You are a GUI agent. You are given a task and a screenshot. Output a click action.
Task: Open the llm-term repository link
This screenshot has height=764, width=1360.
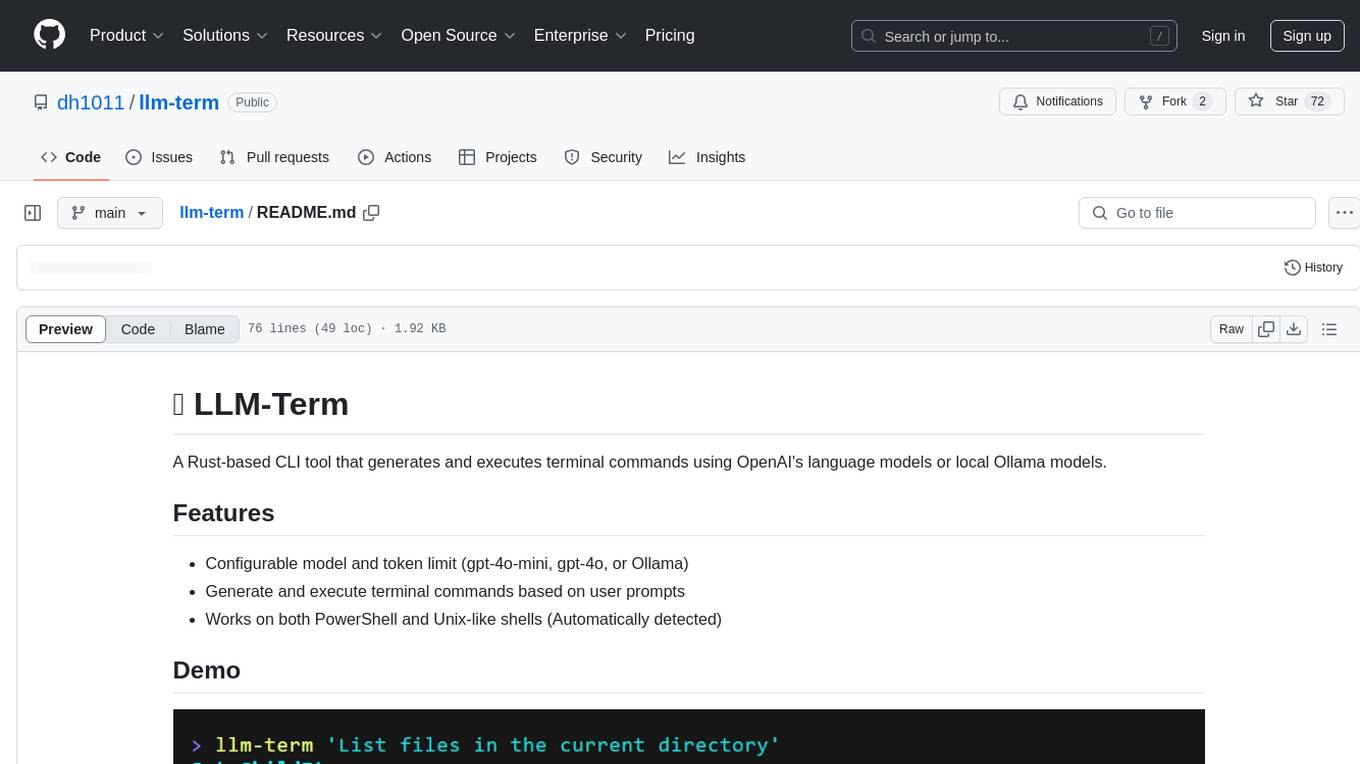[179, 102]
